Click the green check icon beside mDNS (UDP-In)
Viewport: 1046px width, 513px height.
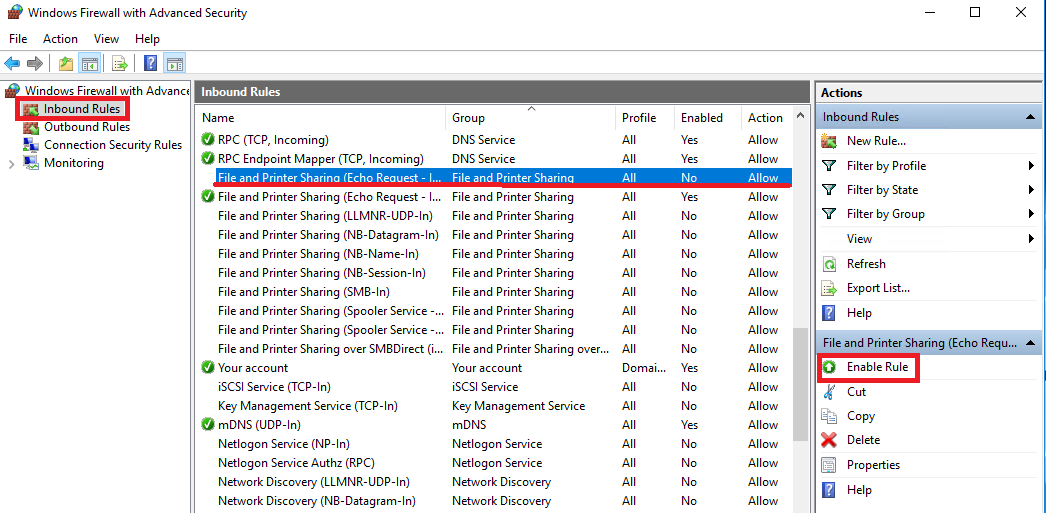click(x=208, y=425)
